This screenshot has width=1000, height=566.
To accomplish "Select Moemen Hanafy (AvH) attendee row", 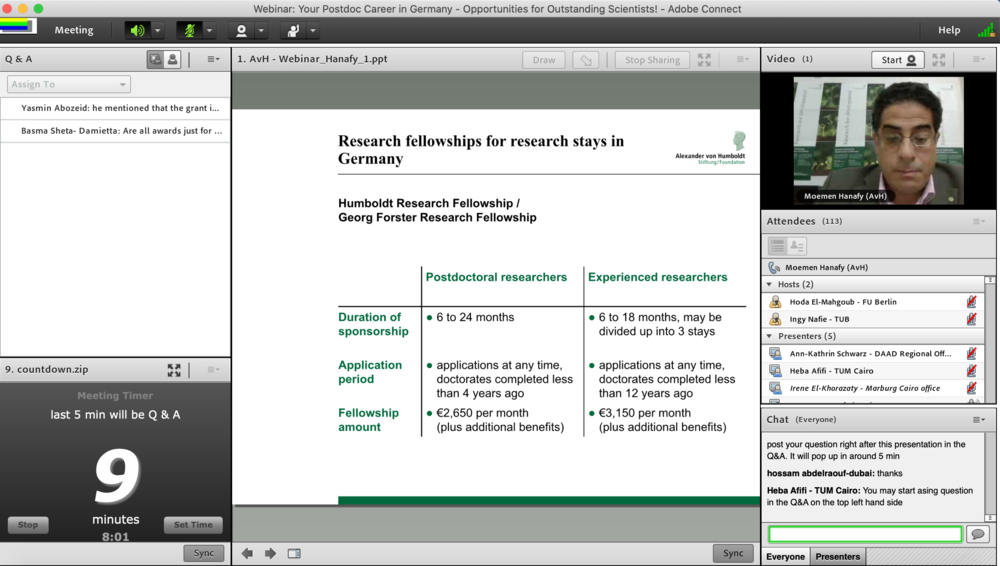I will coord(879,267).
